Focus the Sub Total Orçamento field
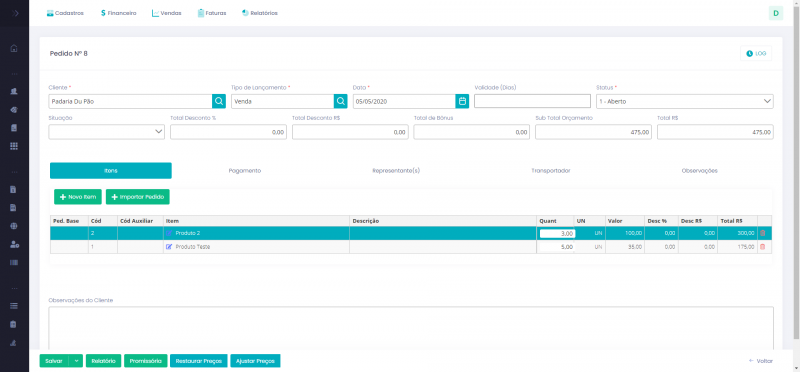This screenshot has height=372, width=800. pyautogui.click(x=593, y=132)
